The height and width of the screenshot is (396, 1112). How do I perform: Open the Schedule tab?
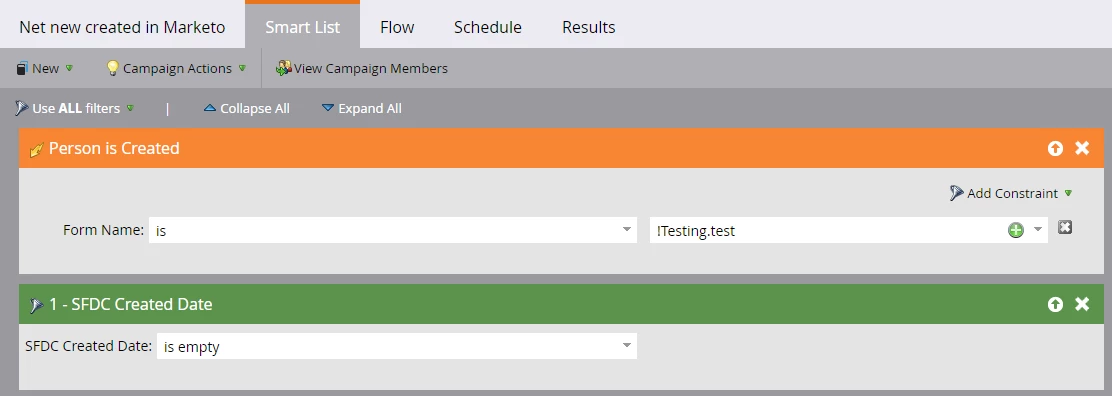point(488,27)
